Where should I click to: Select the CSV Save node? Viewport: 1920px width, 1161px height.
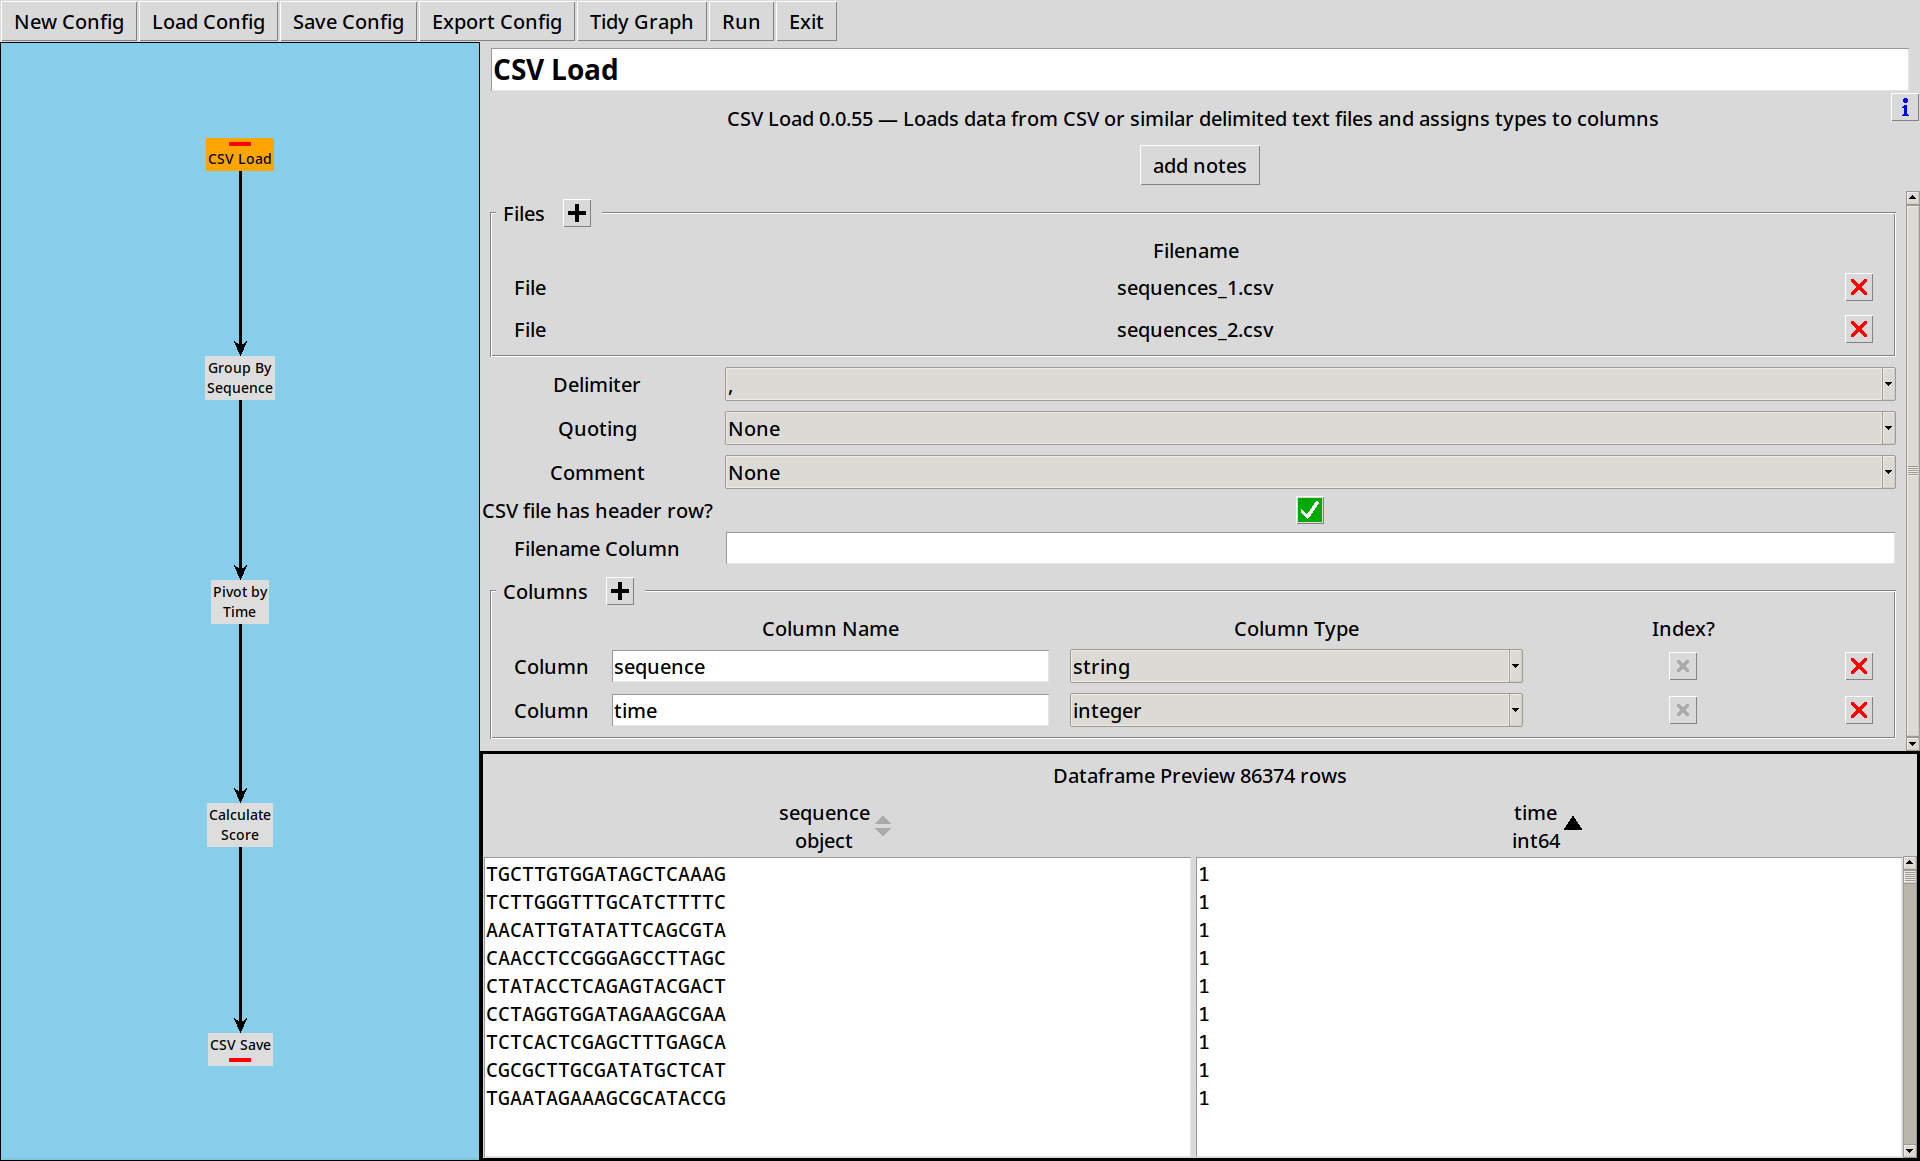pos(240,1048)
